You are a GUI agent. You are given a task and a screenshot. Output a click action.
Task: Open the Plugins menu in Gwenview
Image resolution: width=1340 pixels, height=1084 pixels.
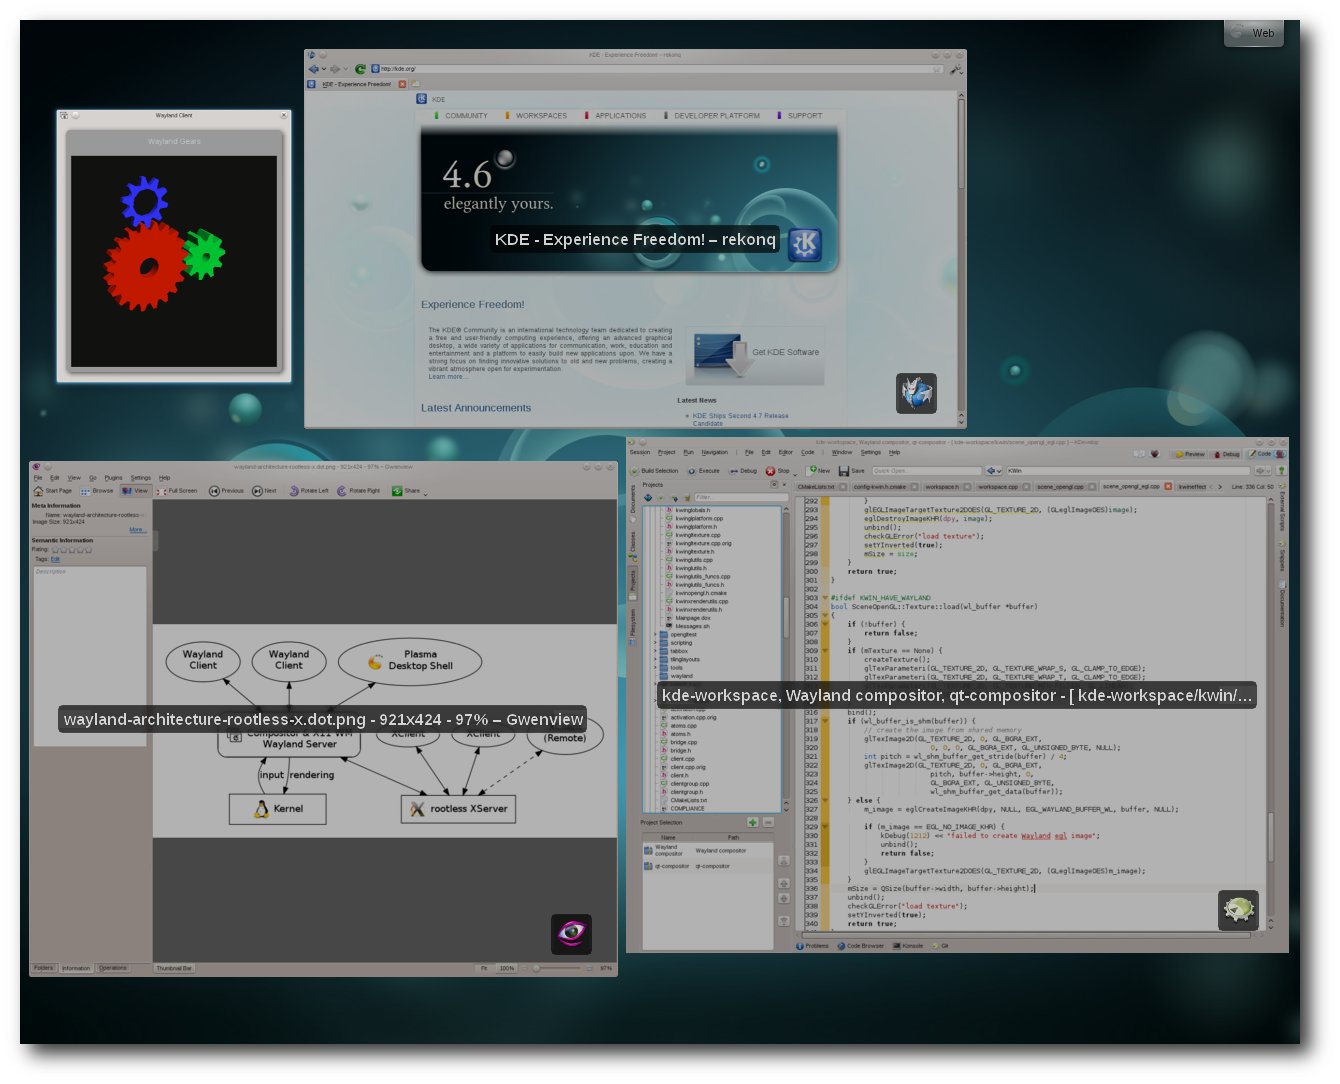click(x=113, y=478)
